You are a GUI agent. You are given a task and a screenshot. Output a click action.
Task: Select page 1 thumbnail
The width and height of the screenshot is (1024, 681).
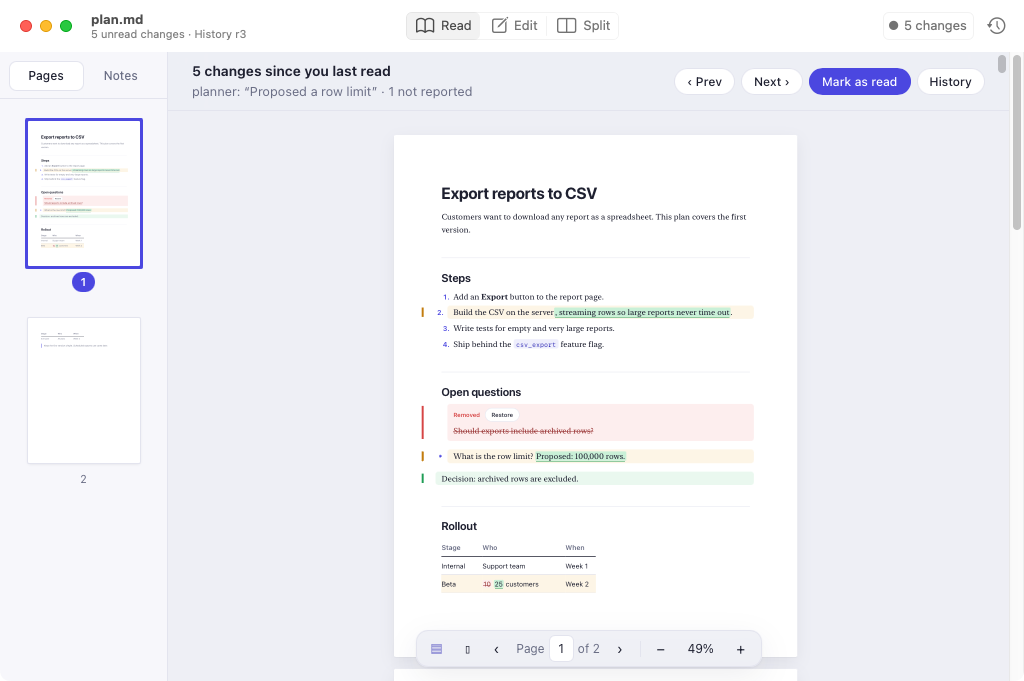[x=84, y=193]
